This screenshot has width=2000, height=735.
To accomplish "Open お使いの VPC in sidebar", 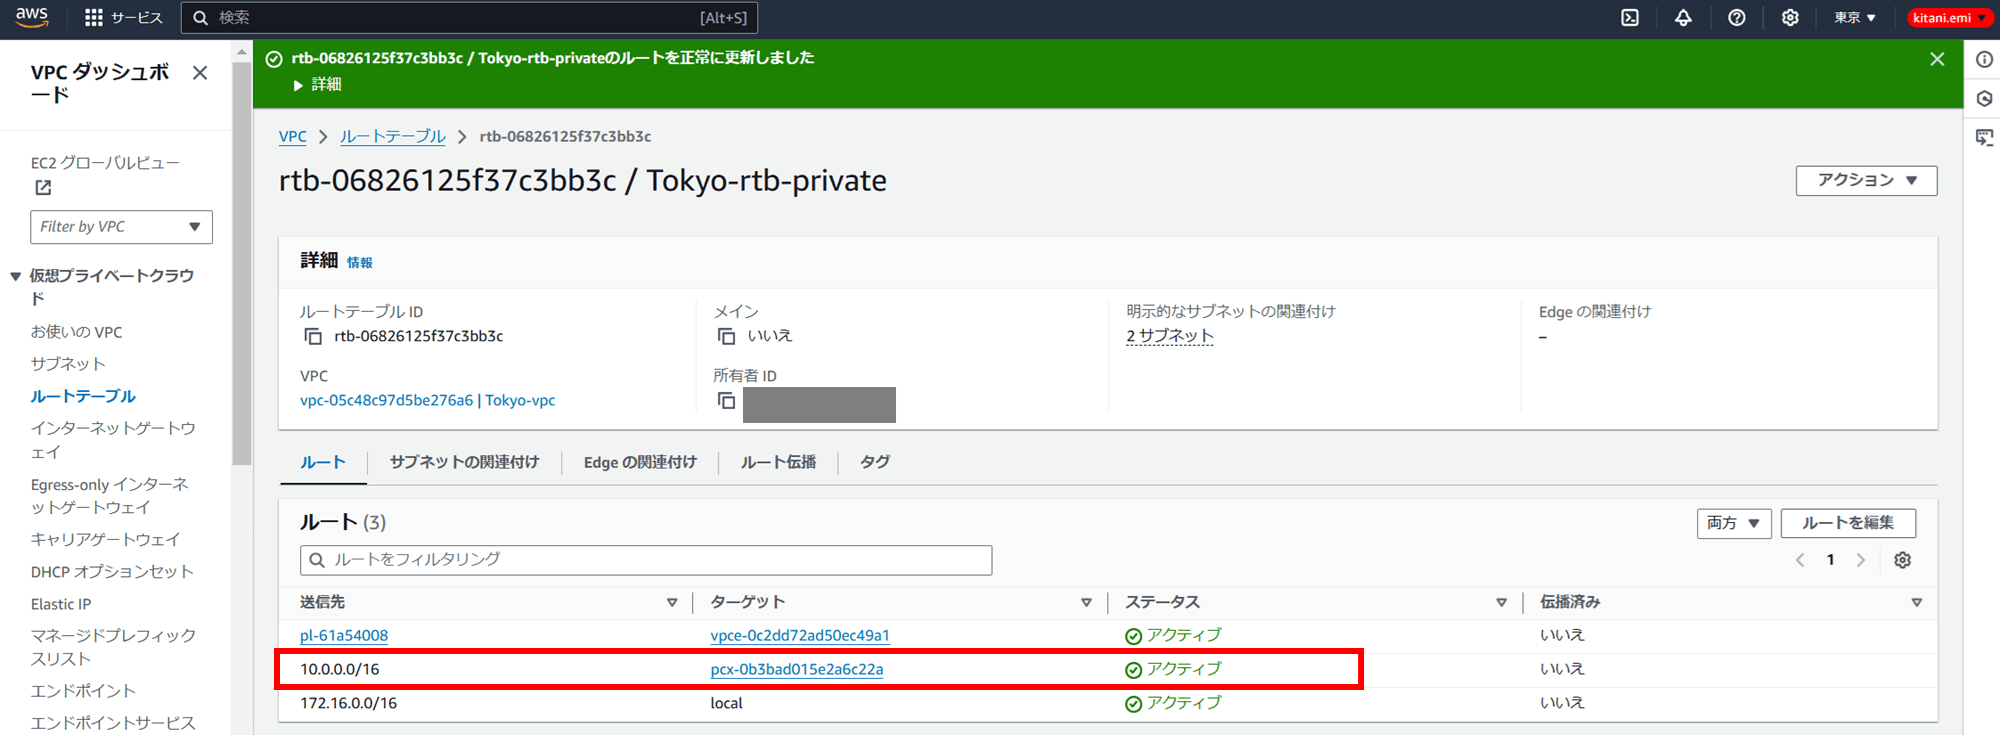I will coord(76,332).
